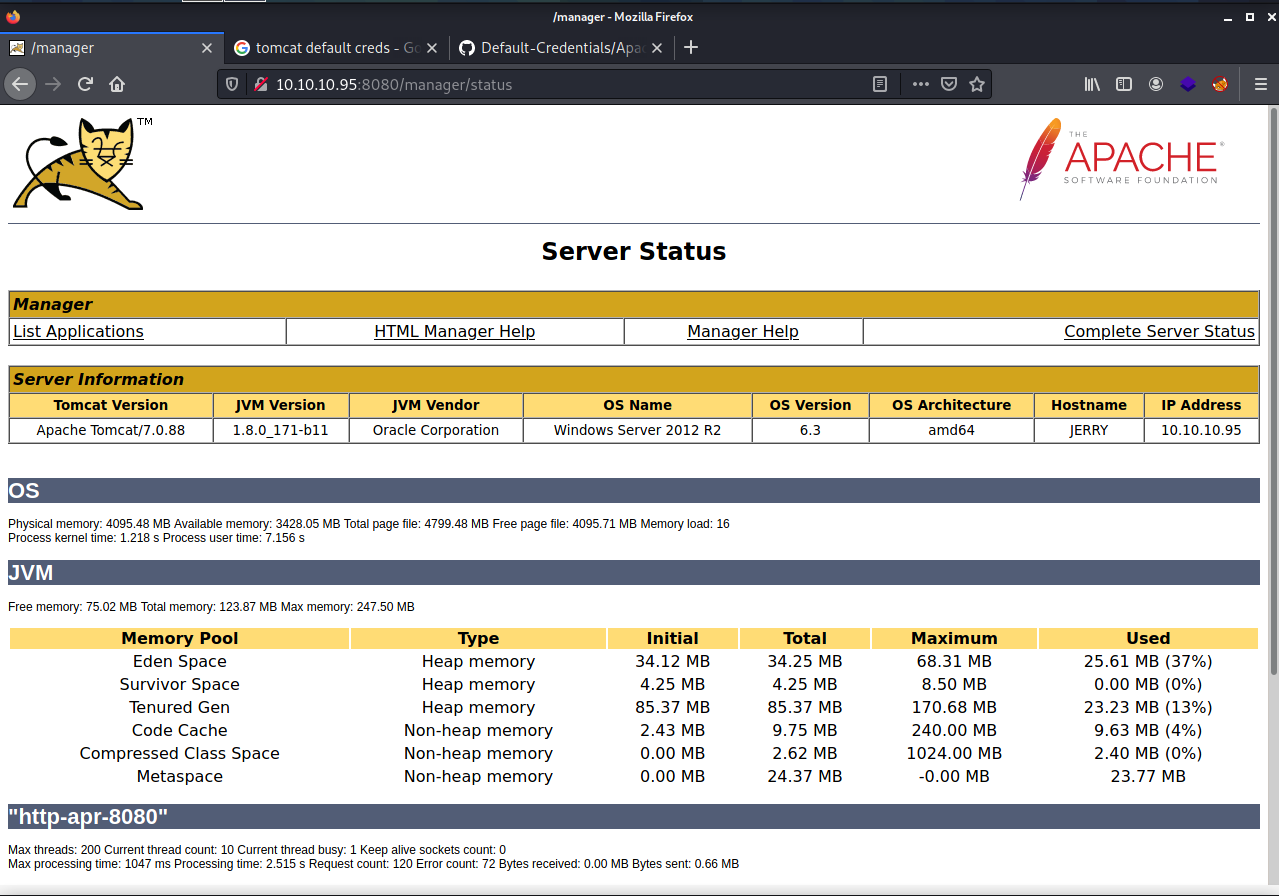Go to the Firefox home page icon
Viewport: 1279px width, 896px height.
coord(117,84)
